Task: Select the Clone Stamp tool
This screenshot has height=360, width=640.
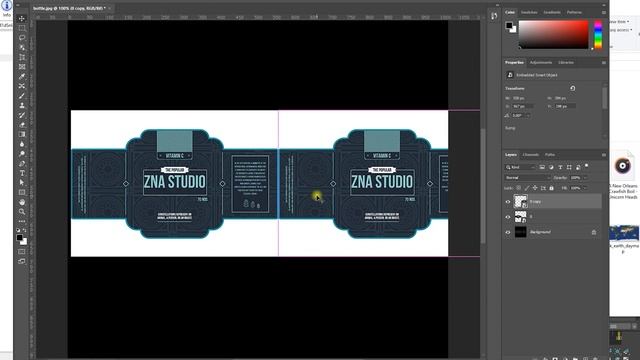Action: tap(22, 105)
